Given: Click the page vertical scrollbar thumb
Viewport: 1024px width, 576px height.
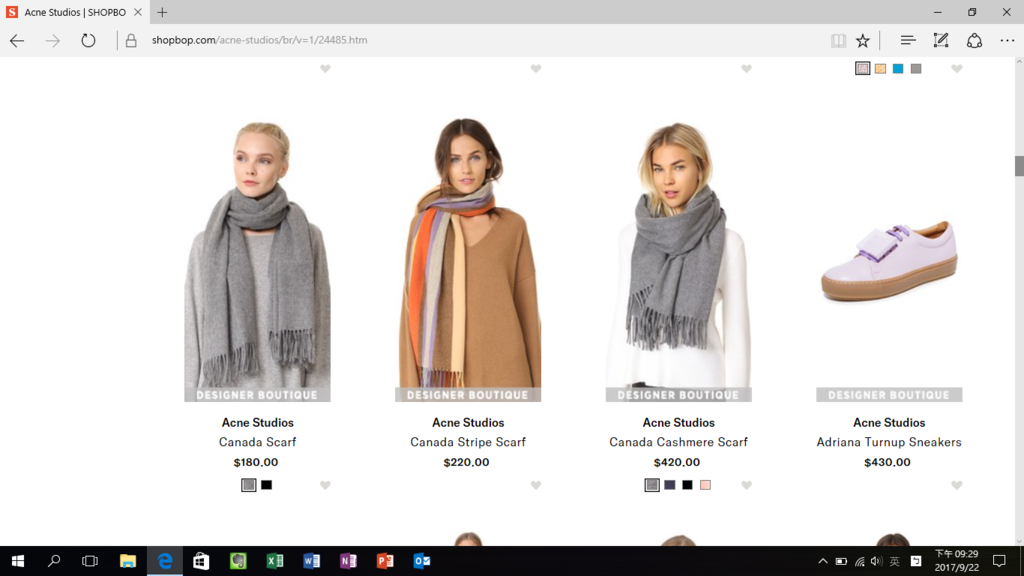Looking at the screenshot, I should pos(1019,166).
